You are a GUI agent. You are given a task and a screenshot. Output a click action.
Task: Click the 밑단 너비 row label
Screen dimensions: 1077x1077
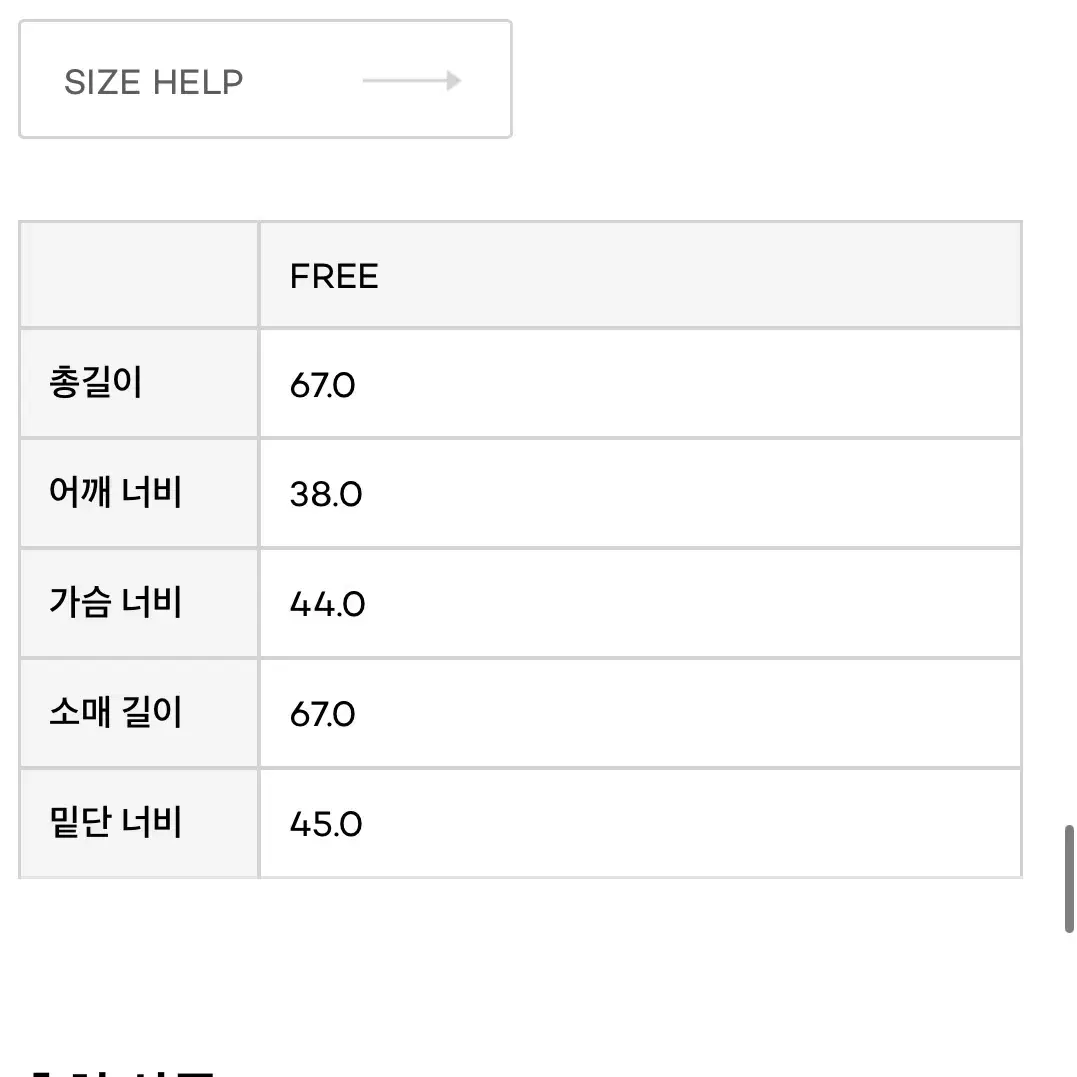coord(115,822)
